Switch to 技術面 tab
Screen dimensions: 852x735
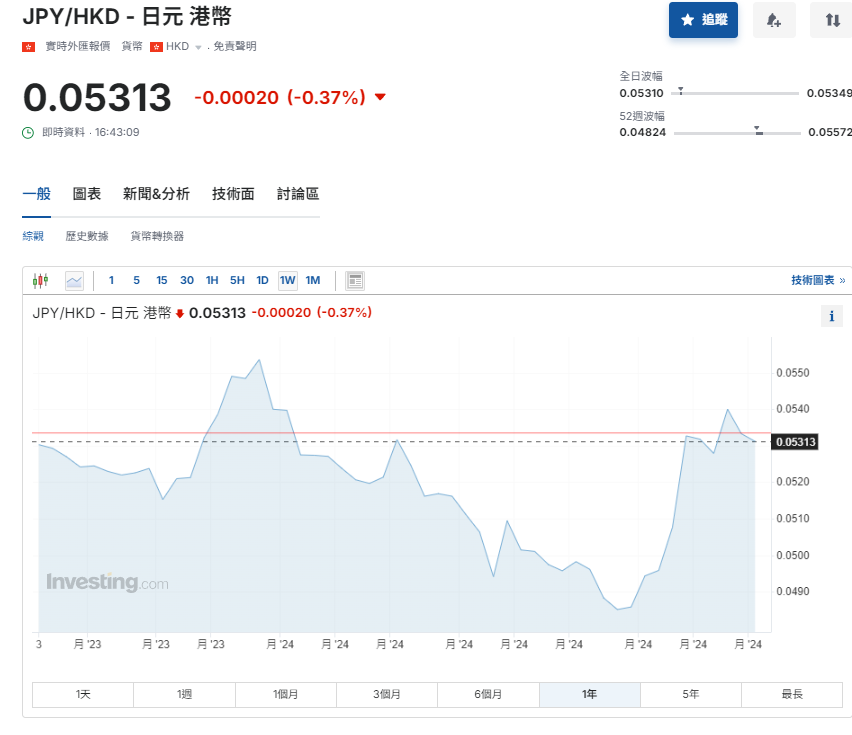coord(233,194)
